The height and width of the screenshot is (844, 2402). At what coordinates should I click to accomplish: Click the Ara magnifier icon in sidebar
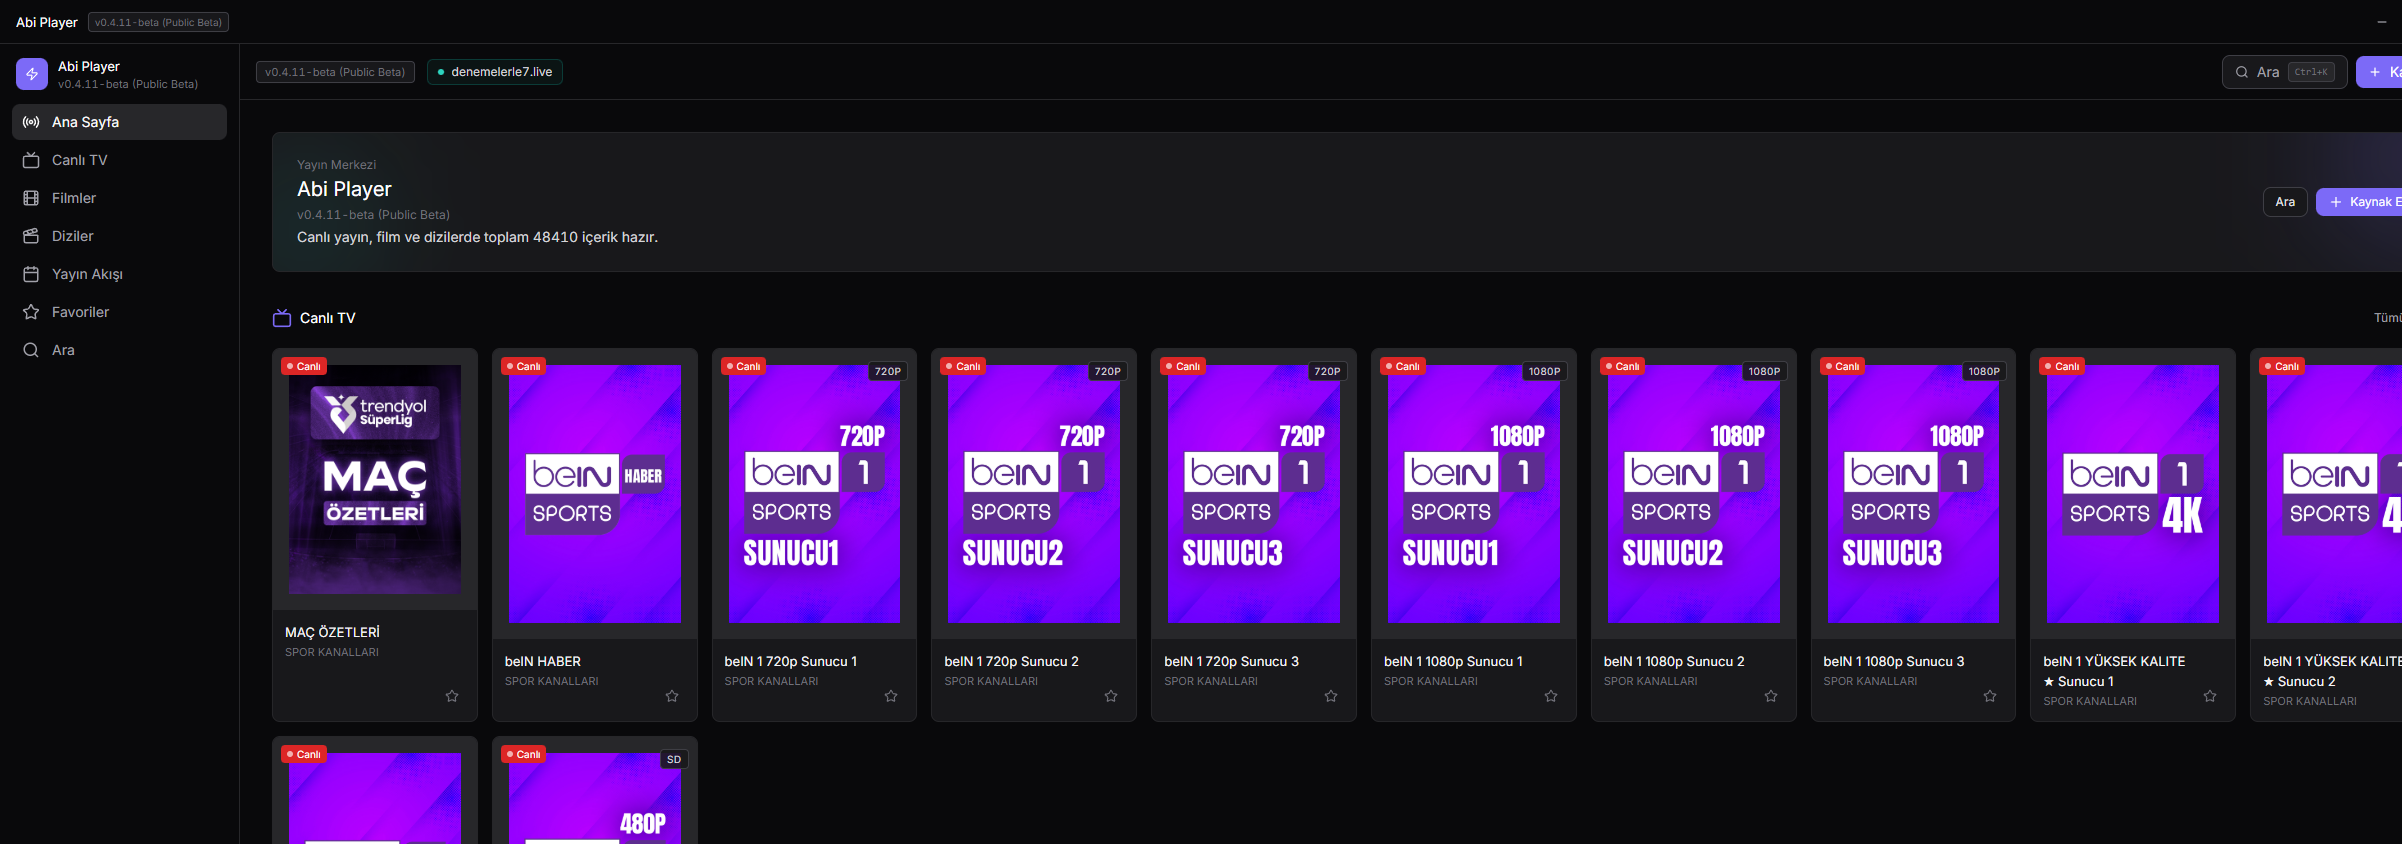[31, 350]
